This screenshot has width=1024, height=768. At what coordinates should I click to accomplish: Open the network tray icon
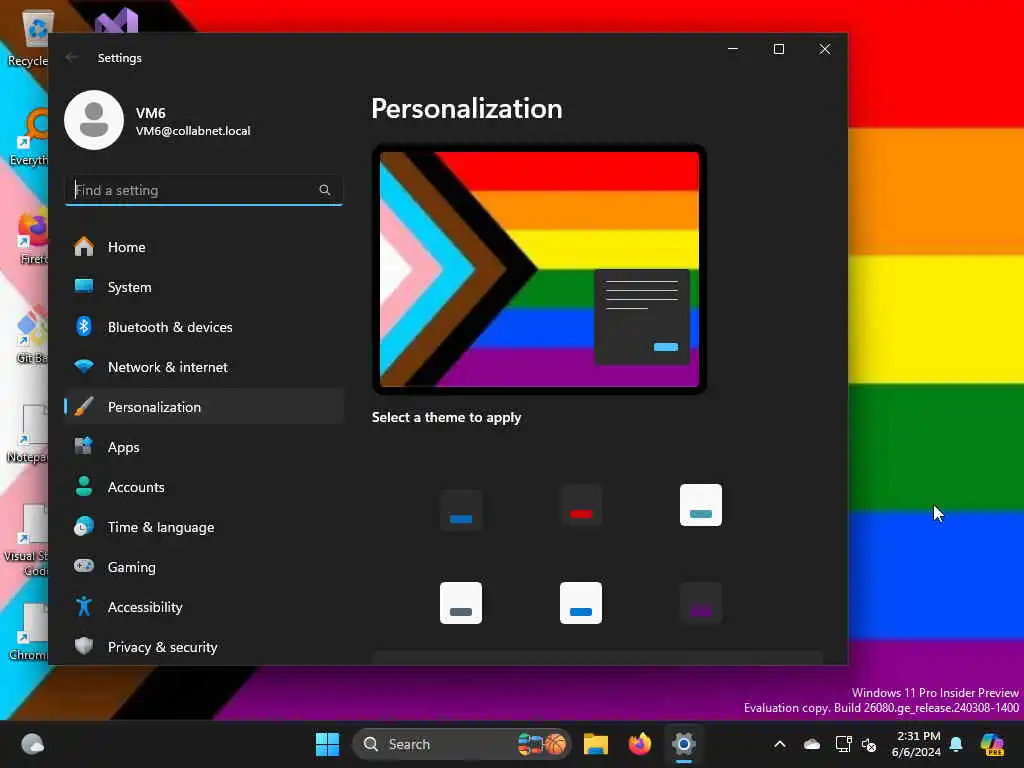coord(843,744)
